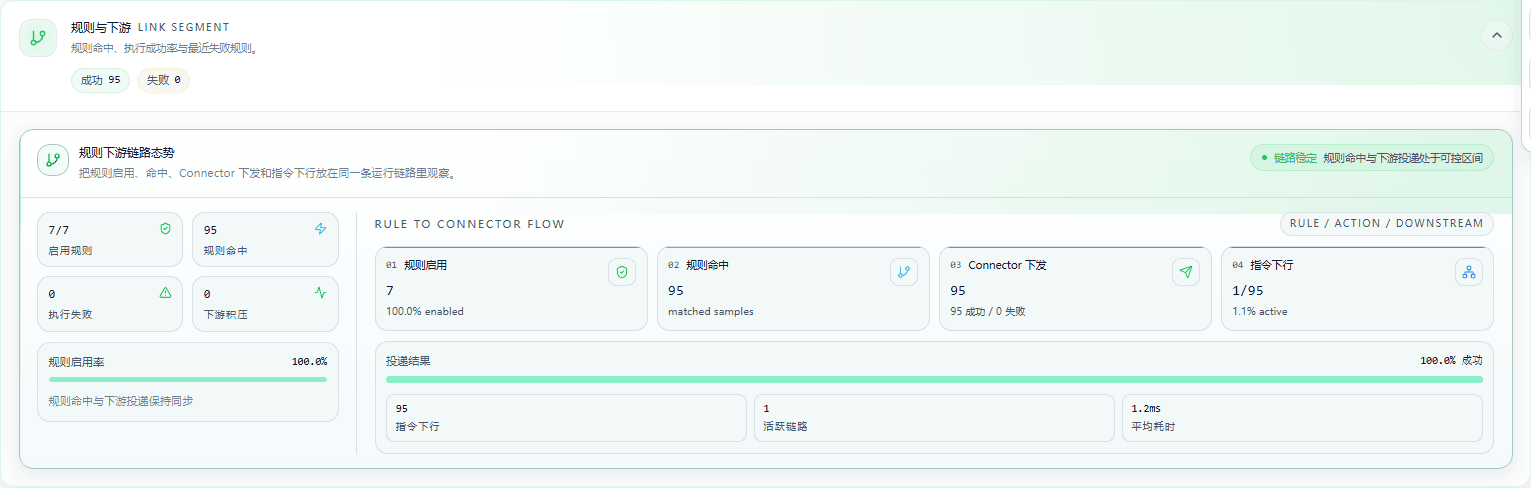Click the lightning icon in 规则命中 stat card
1531x488 pixels.
click(x=320, y=229)
